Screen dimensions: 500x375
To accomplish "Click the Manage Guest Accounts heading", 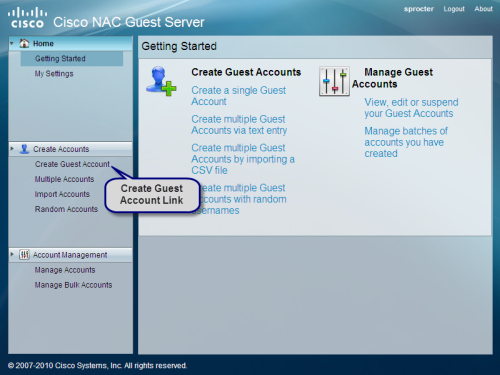I will pyautogui.click(x=393, y=78).
